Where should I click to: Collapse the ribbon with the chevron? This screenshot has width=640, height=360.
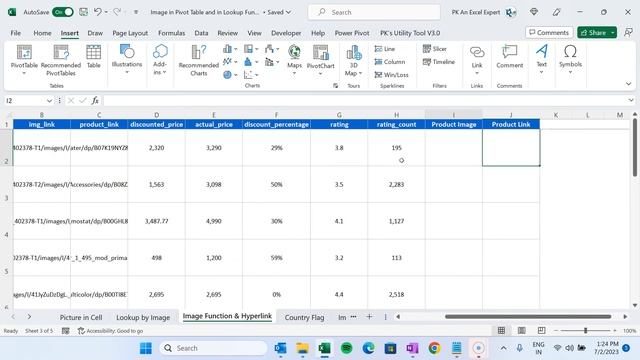(629, 84)
